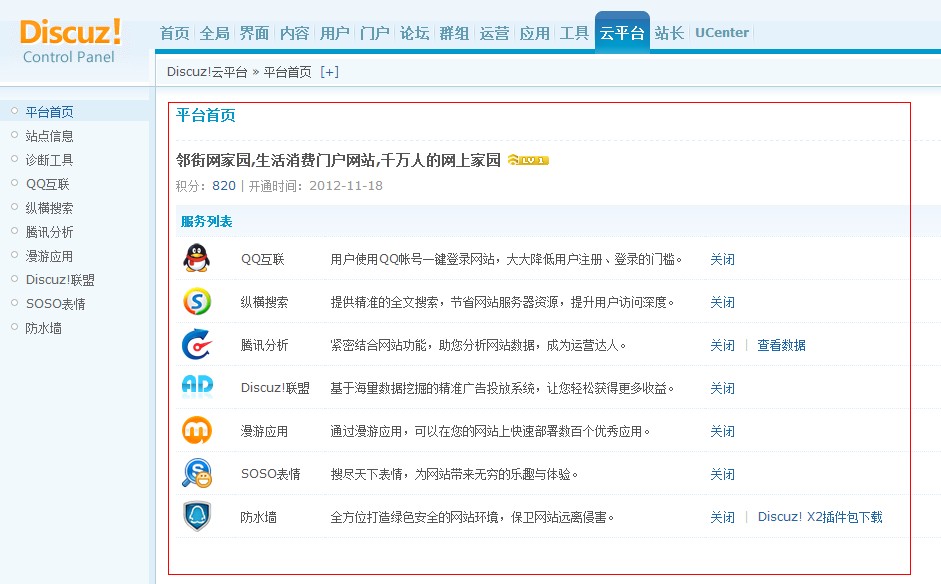
Task: Click the QQ互联 name in service list
Action: point(263,259)
